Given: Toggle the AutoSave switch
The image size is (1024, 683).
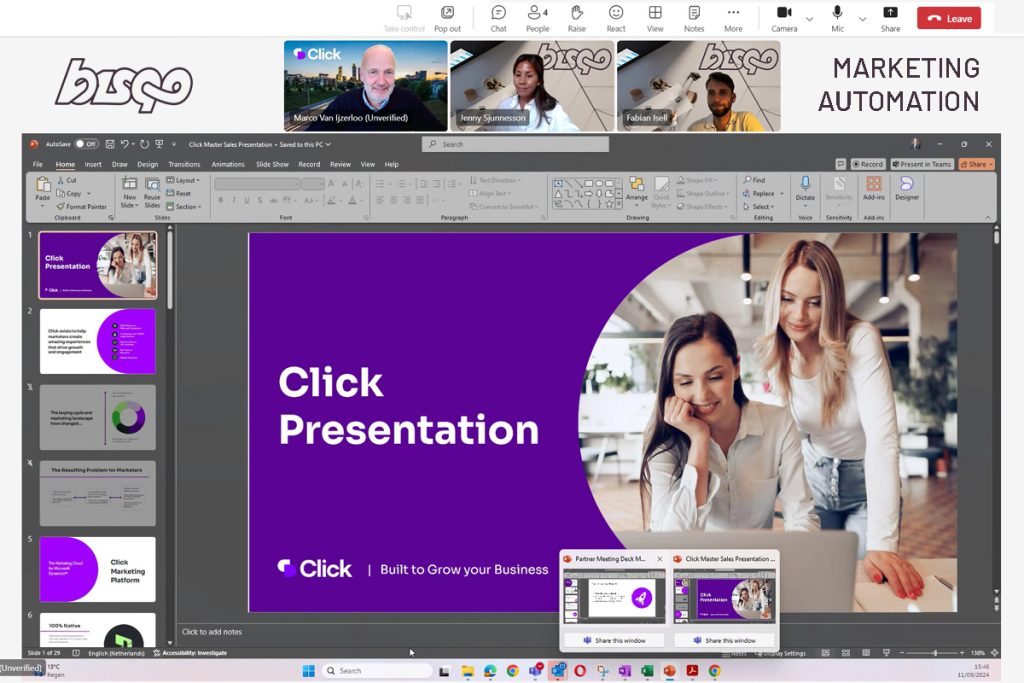Looking at the screenshot, I should tap(86, 144).
